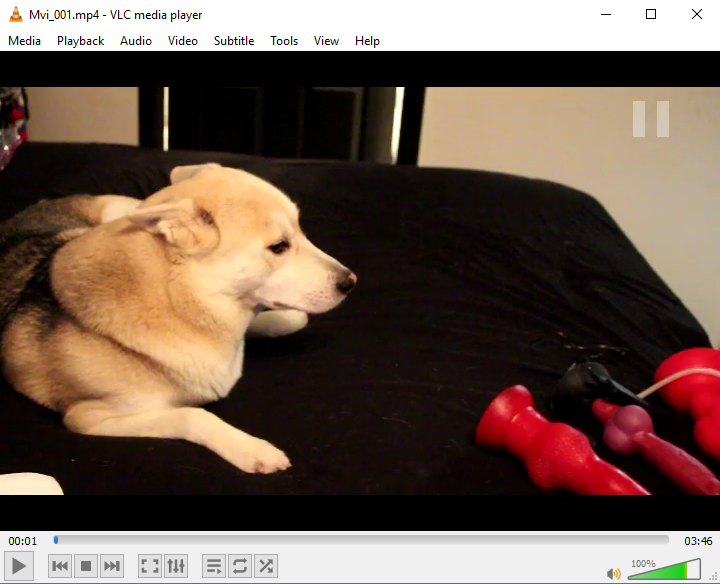Open the Tools menu
The width and height of the screenshot is (720, 584).
[x=284, y=41]
